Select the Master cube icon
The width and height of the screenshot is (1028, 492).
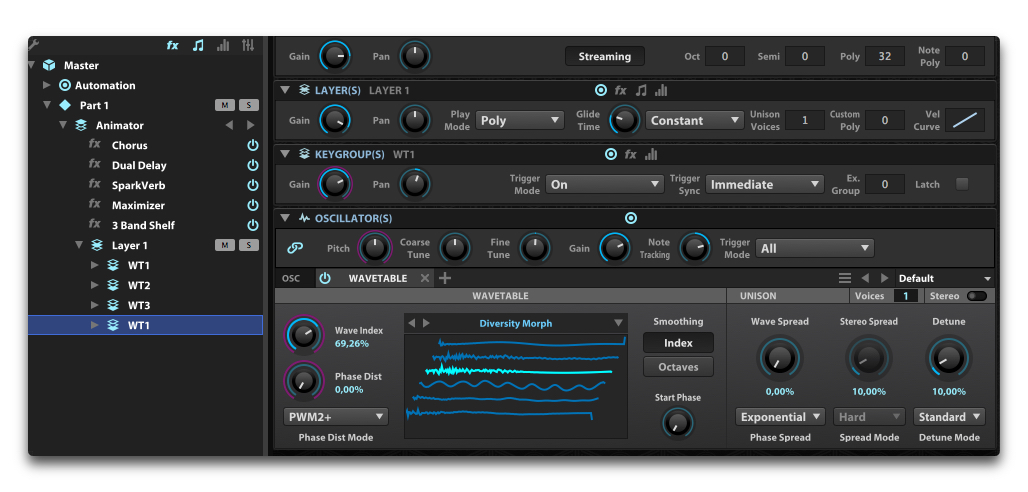pyautogui.click(x=49, y=66)
